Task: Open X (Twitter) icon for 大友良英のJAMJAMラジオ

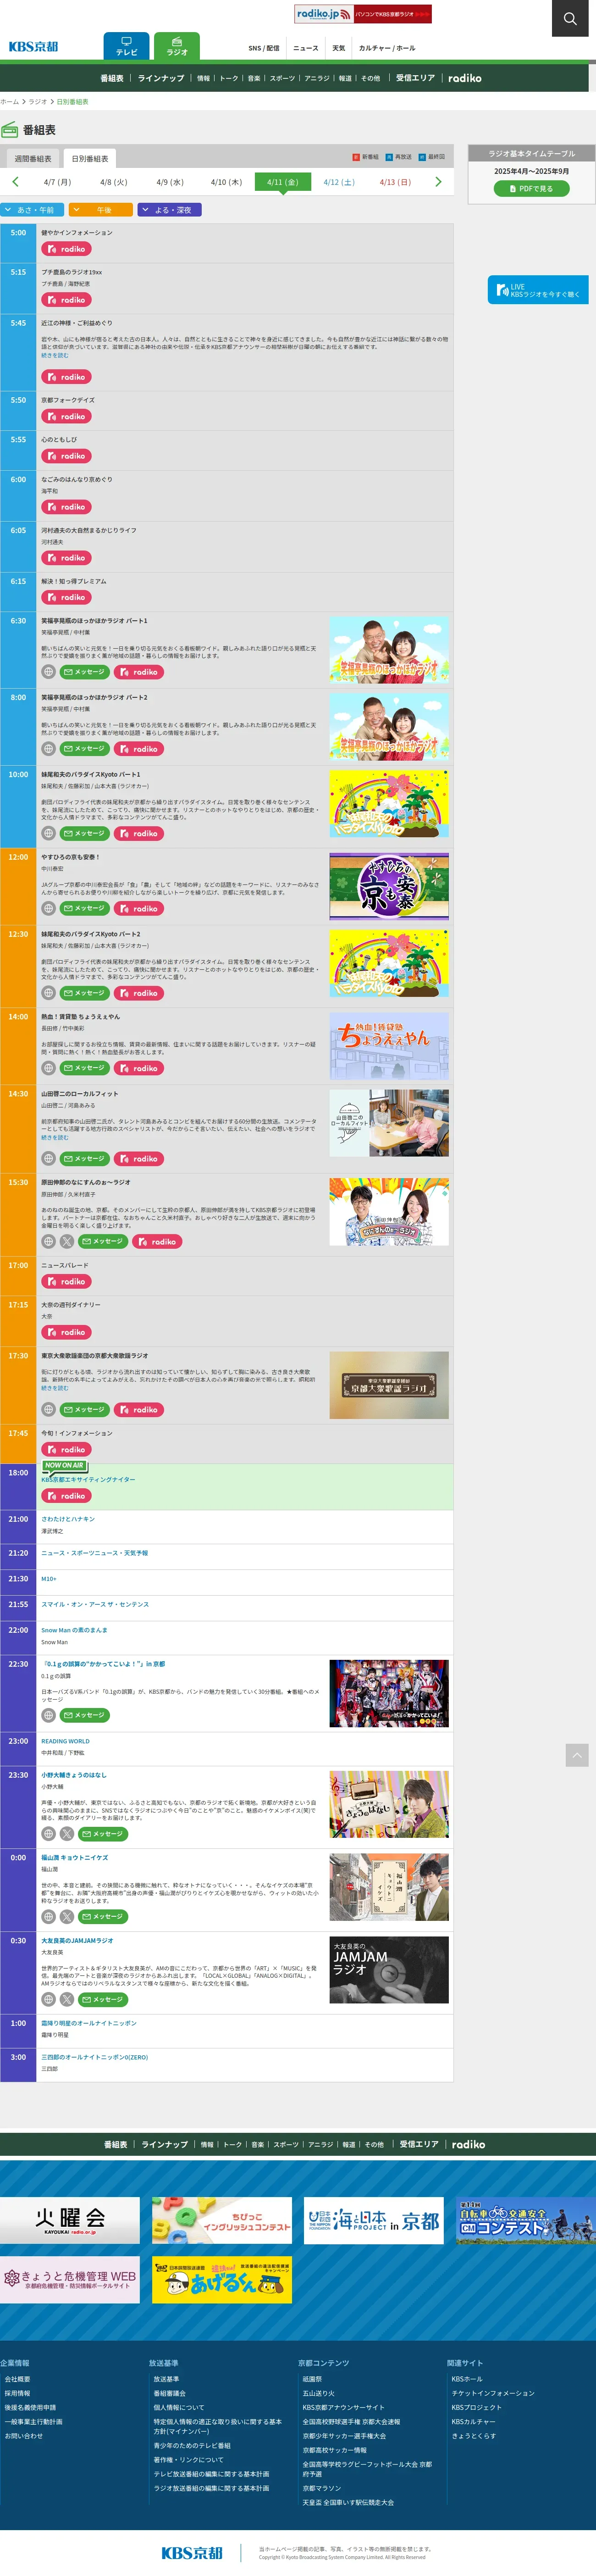Action: click(66, 2000)
